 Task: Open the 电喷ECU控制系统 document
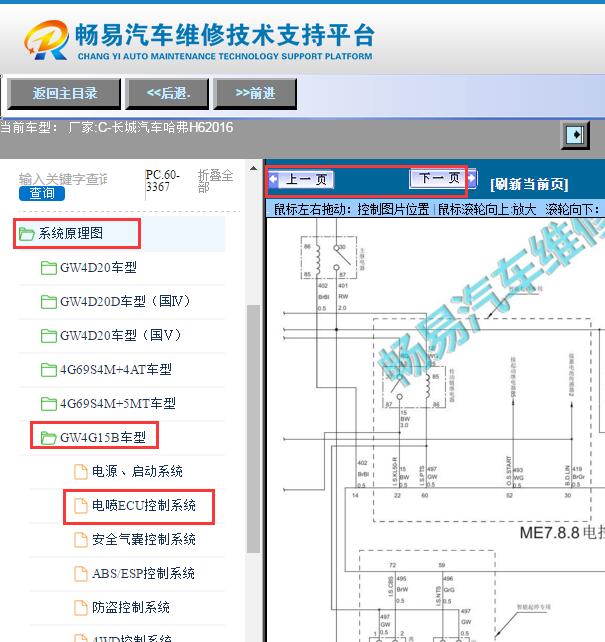click(143, 506)
